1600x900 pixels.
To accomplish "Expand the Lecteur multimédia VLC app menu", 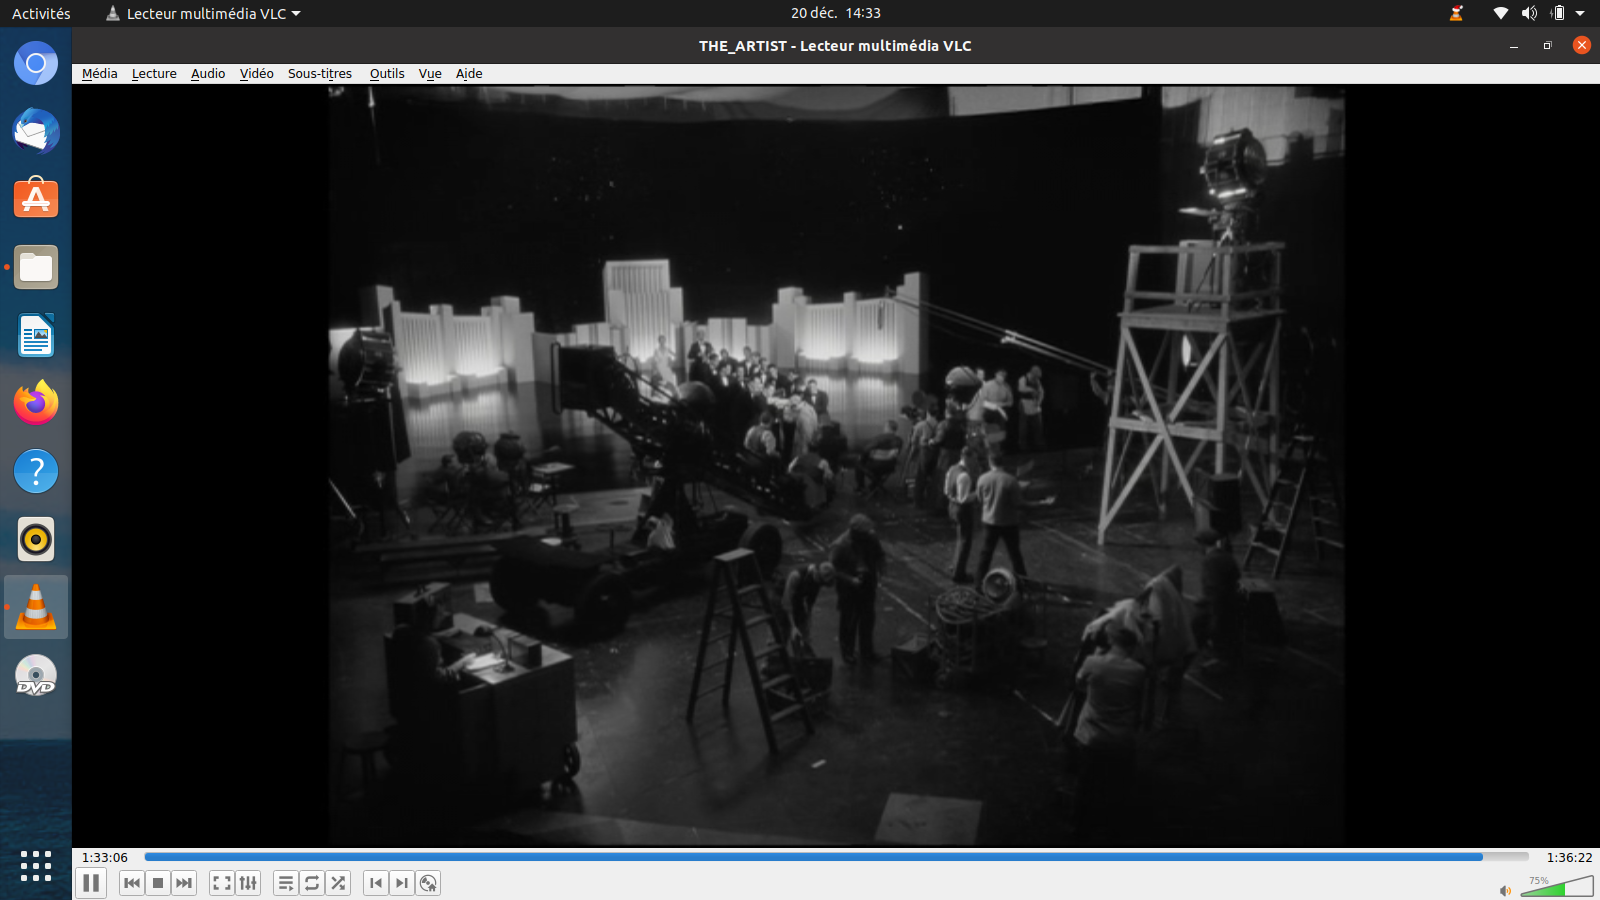I will tap(204, 14).
